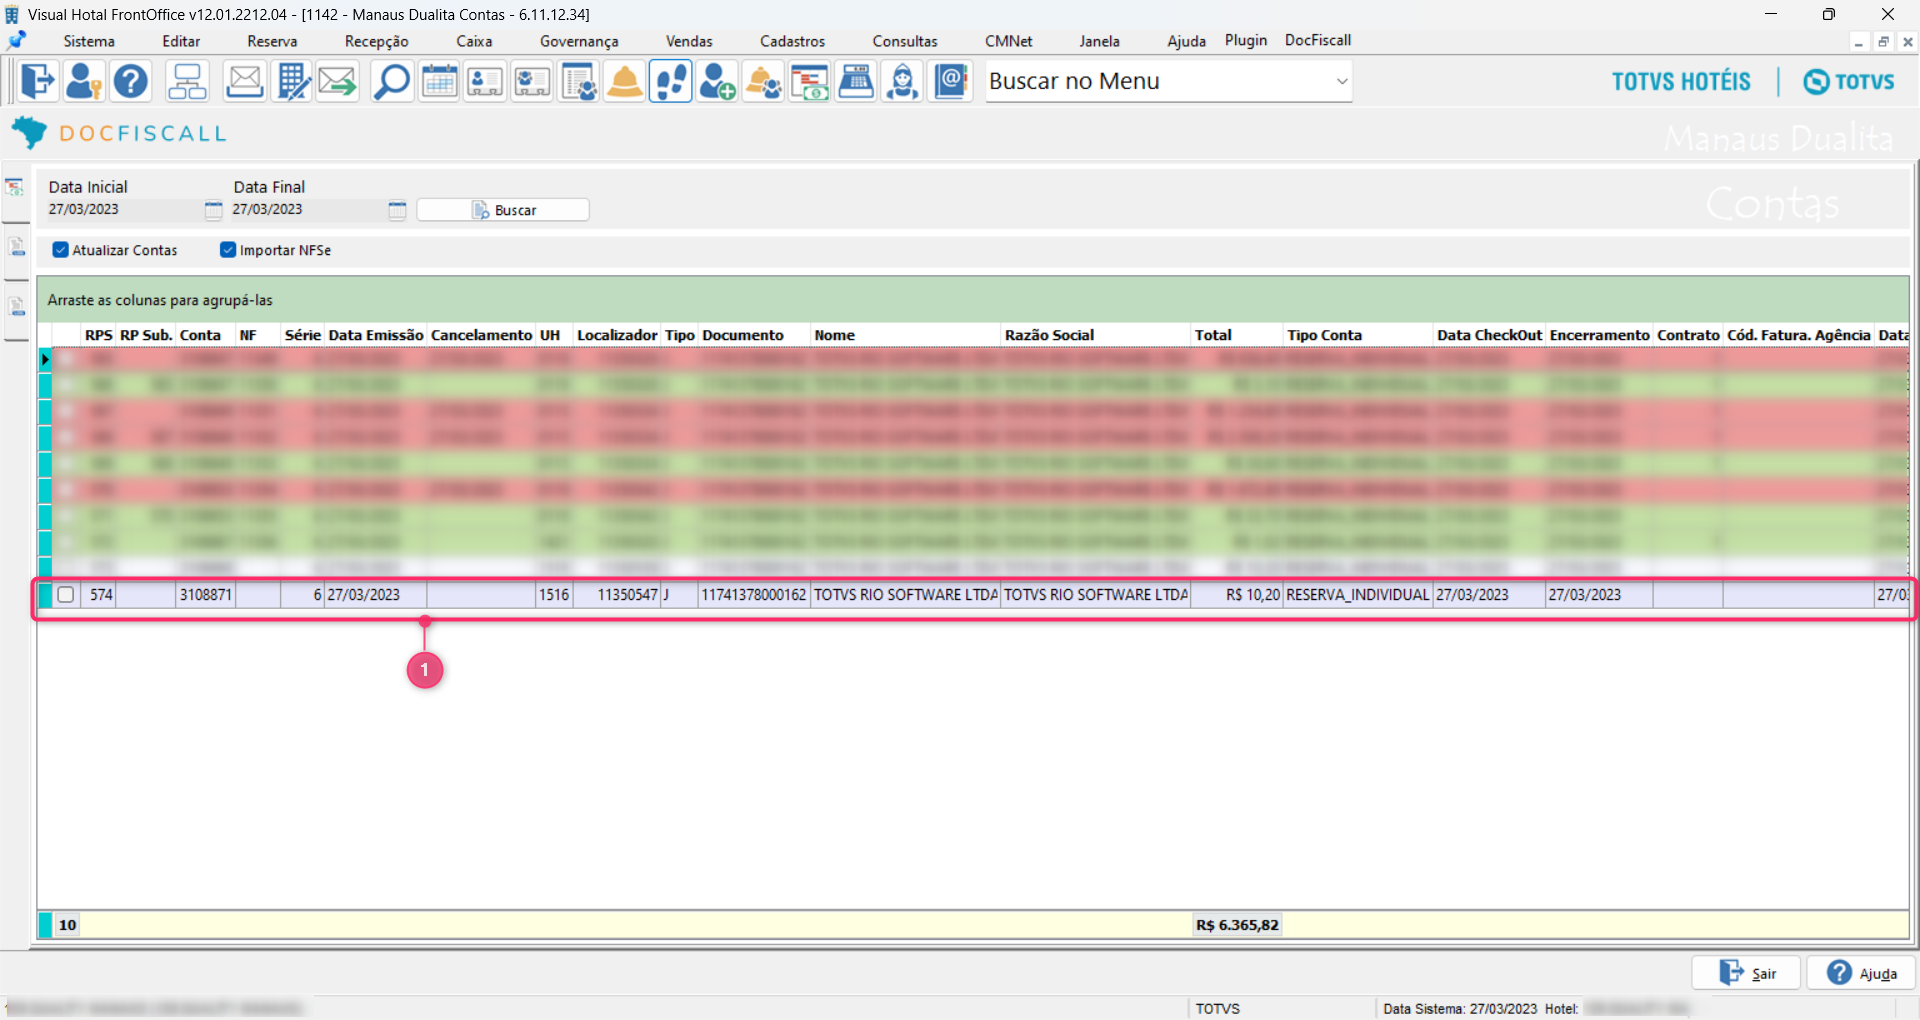Click the blue question mark toolbar icon

pyautogui.click(x=131, y=81)
